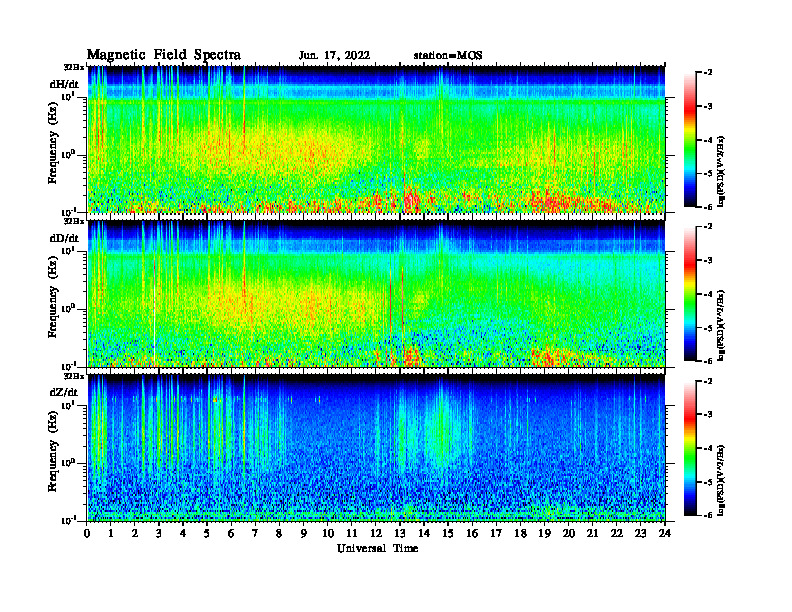Select hour tick label "0" on time axis
This screenshot has width=792, height=612.
click(x=87, y=533)
